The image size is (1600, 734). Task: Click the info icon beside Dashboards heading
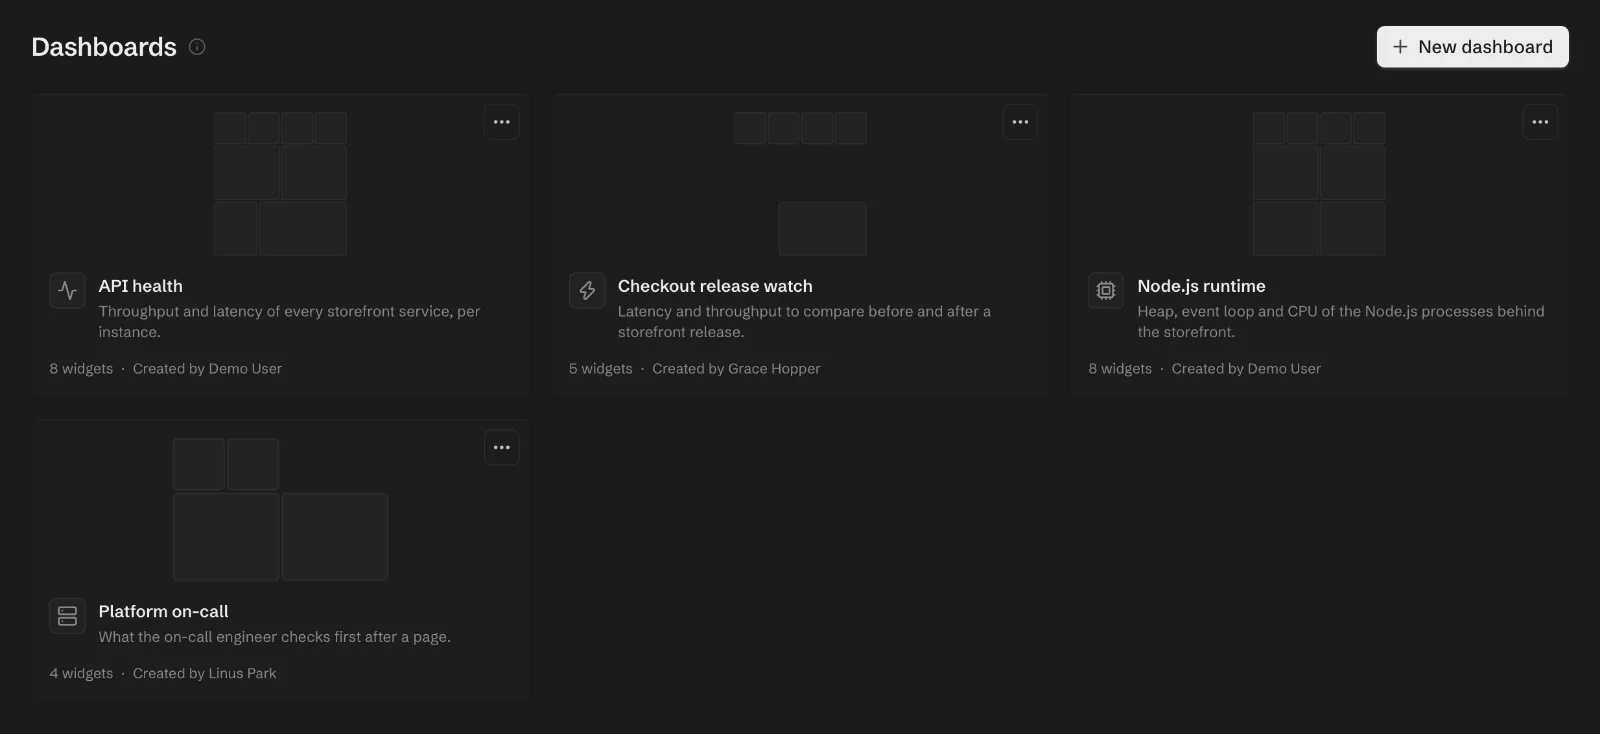[197, 47]
